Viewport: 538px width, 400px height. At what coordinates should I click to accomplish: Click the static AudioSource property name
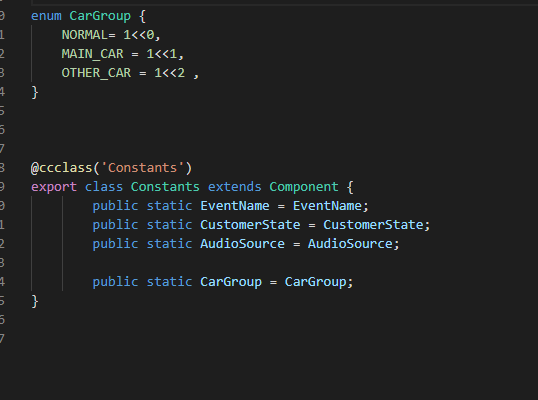pyautogui.click(x=242, y=244)
